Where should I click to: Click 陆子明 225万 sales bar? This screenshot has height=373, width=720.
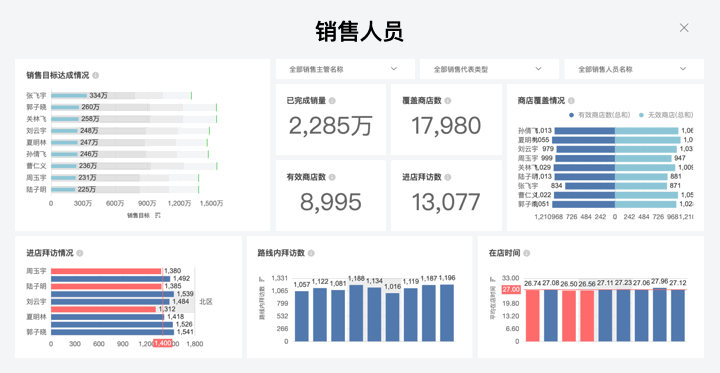click(63, 189)
